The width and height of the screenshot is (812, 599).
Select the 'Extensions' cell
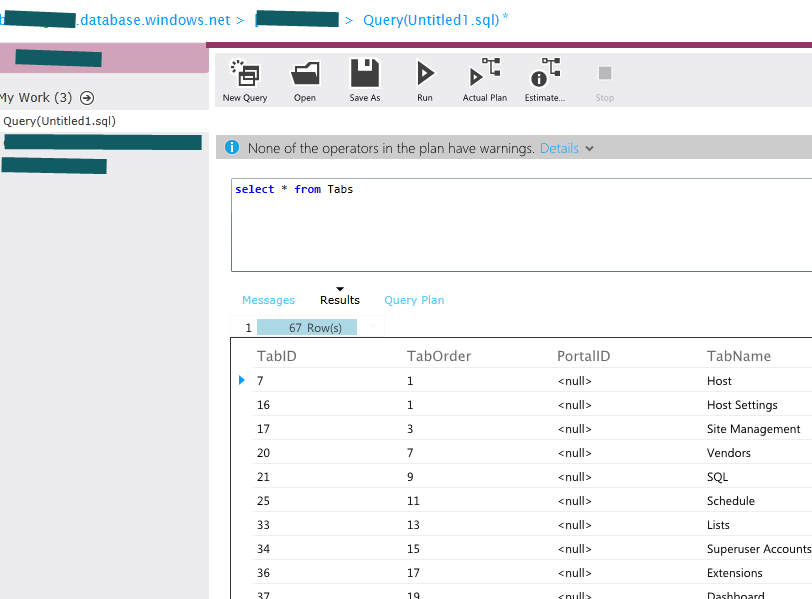click(734, 573)
